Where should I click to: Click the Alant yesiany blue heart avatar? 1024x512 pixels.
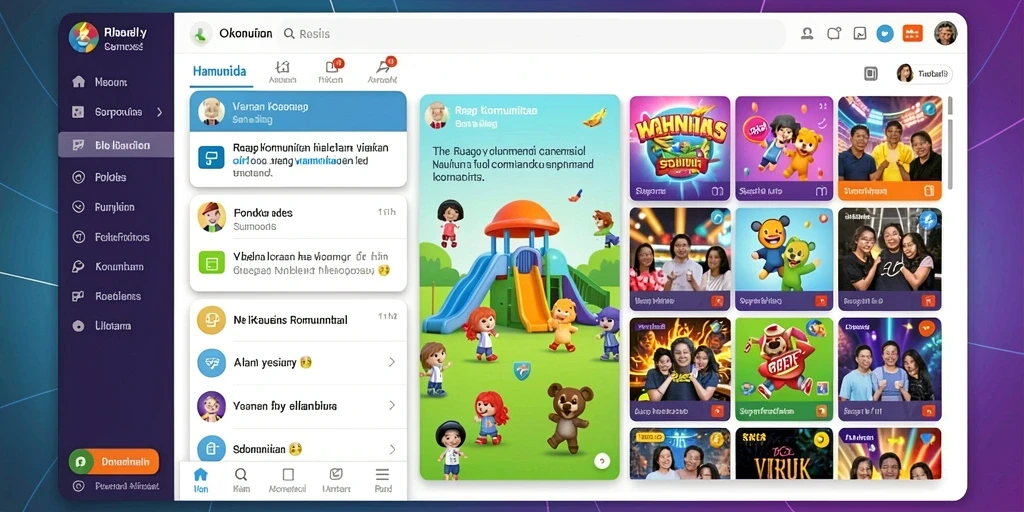pos(212,362)
